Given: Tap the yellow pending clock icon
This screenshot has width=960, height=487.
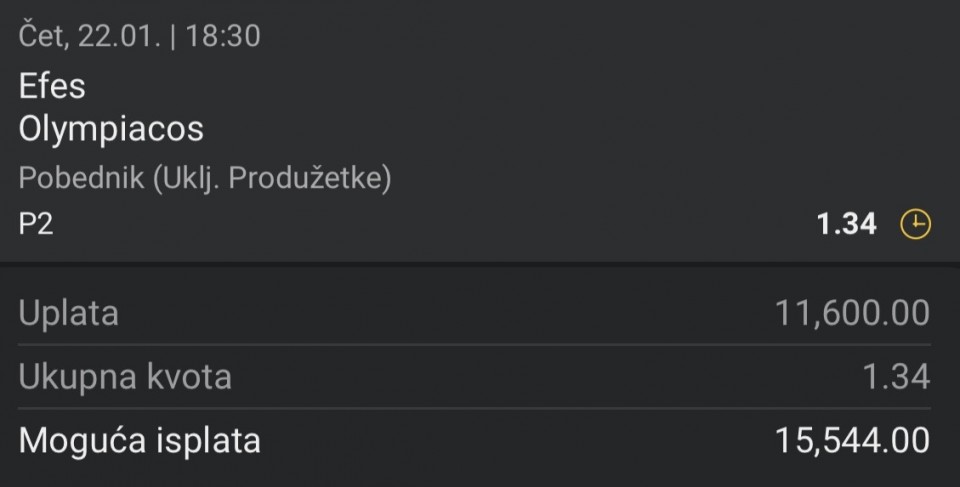Looking at the screenshot, I should [x=915, y=225].
